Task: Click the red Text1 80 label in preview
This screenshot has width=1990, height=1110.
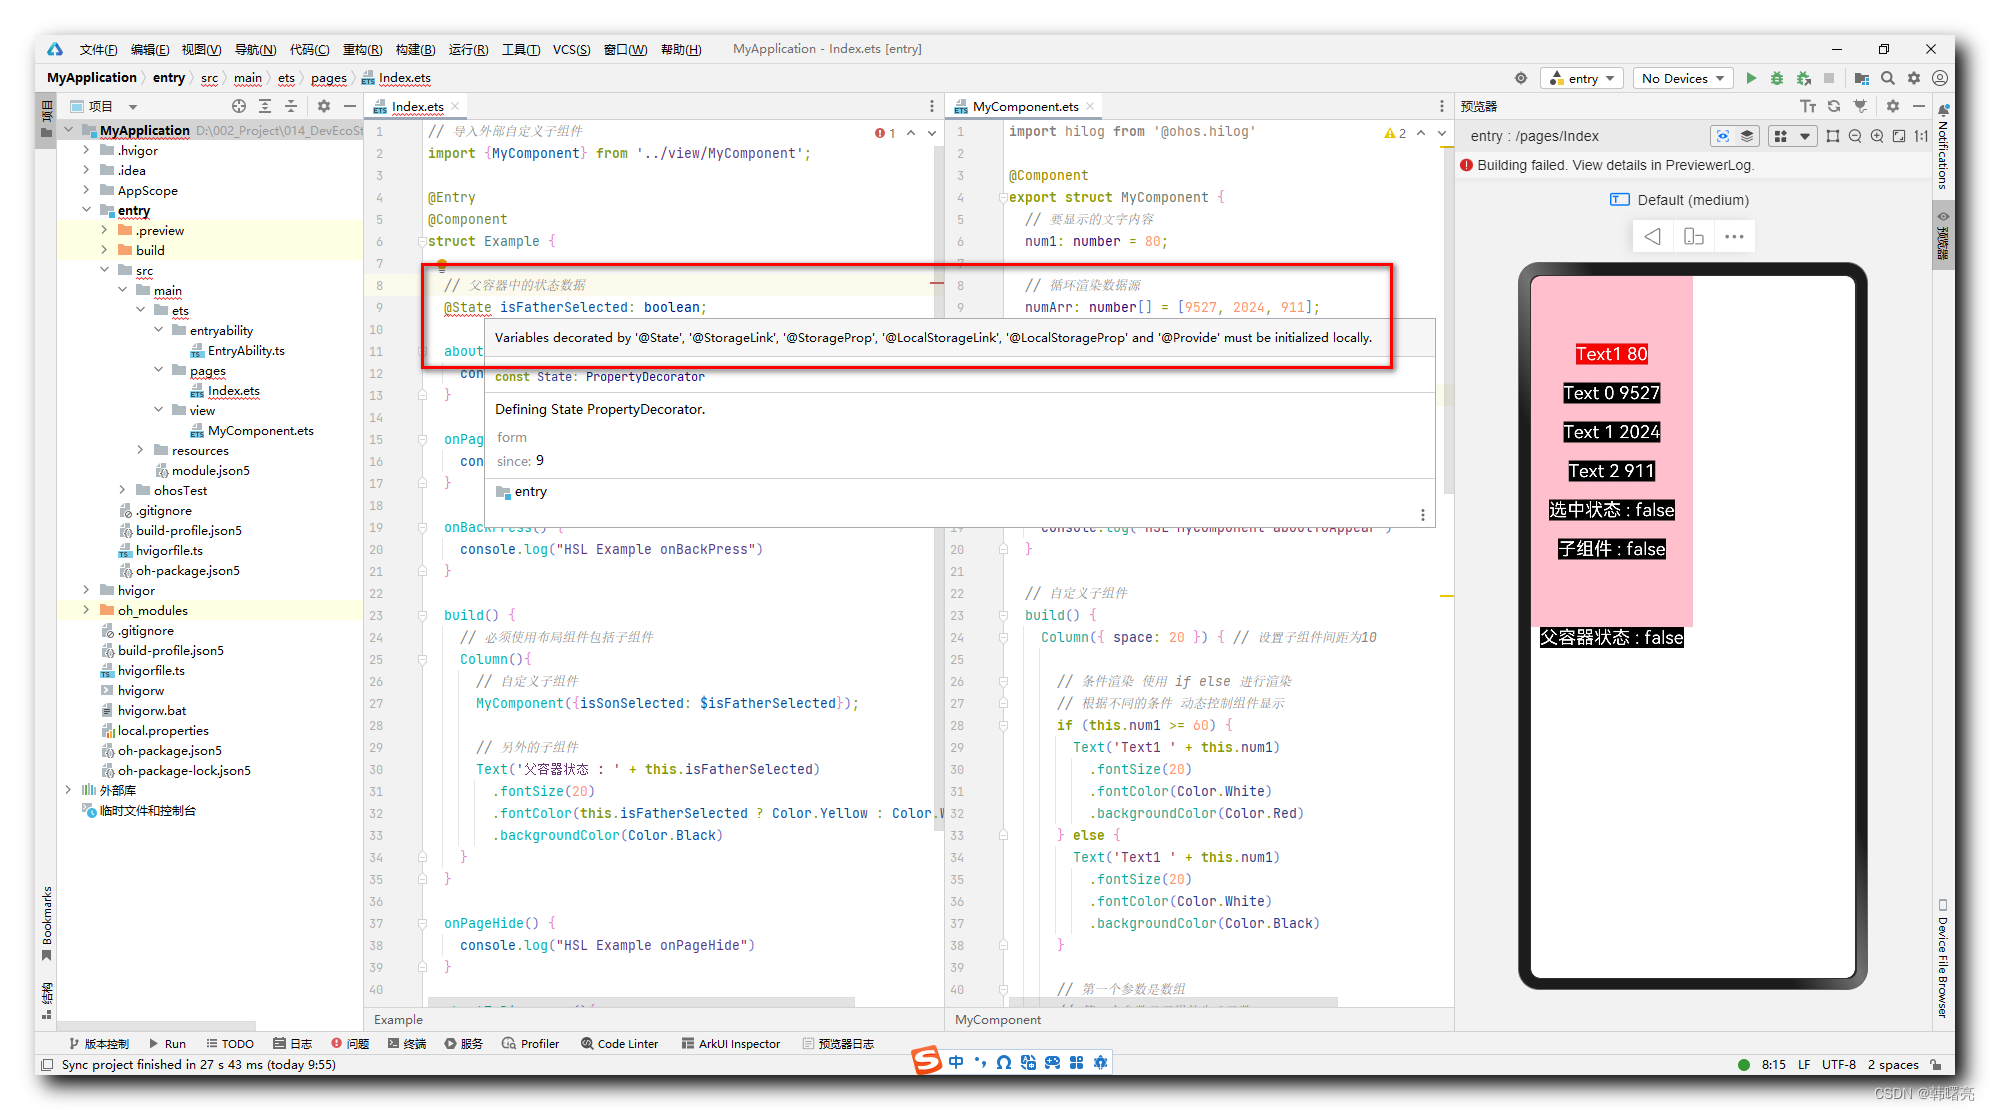Action: (1611, 354)
